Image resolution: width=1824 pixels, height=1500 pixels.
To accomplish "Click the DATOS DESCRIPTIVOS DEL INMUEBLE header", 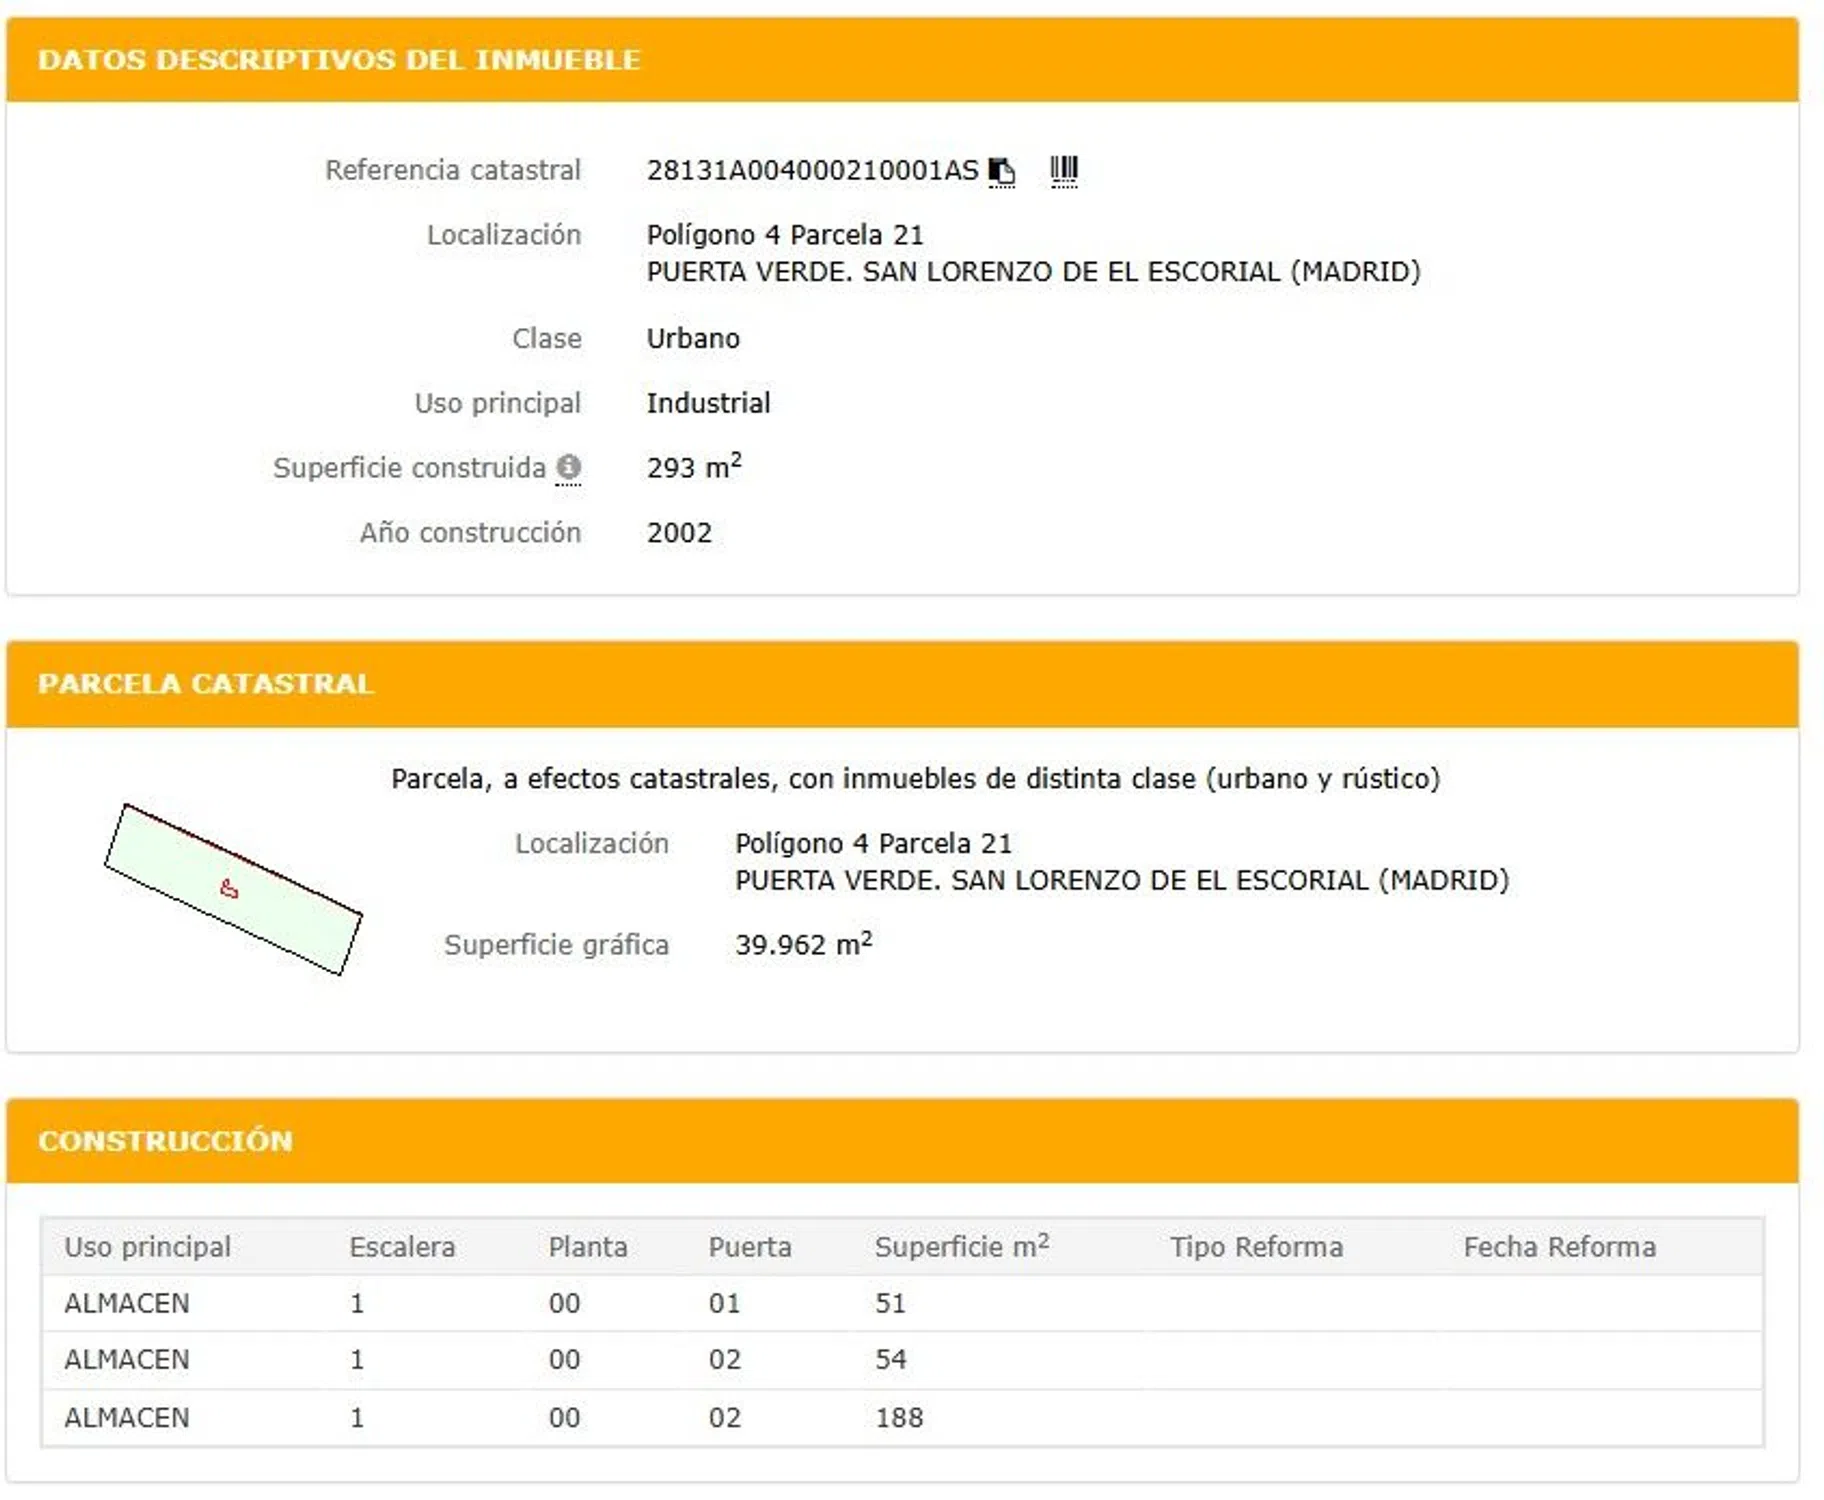I will click(339, 60).
